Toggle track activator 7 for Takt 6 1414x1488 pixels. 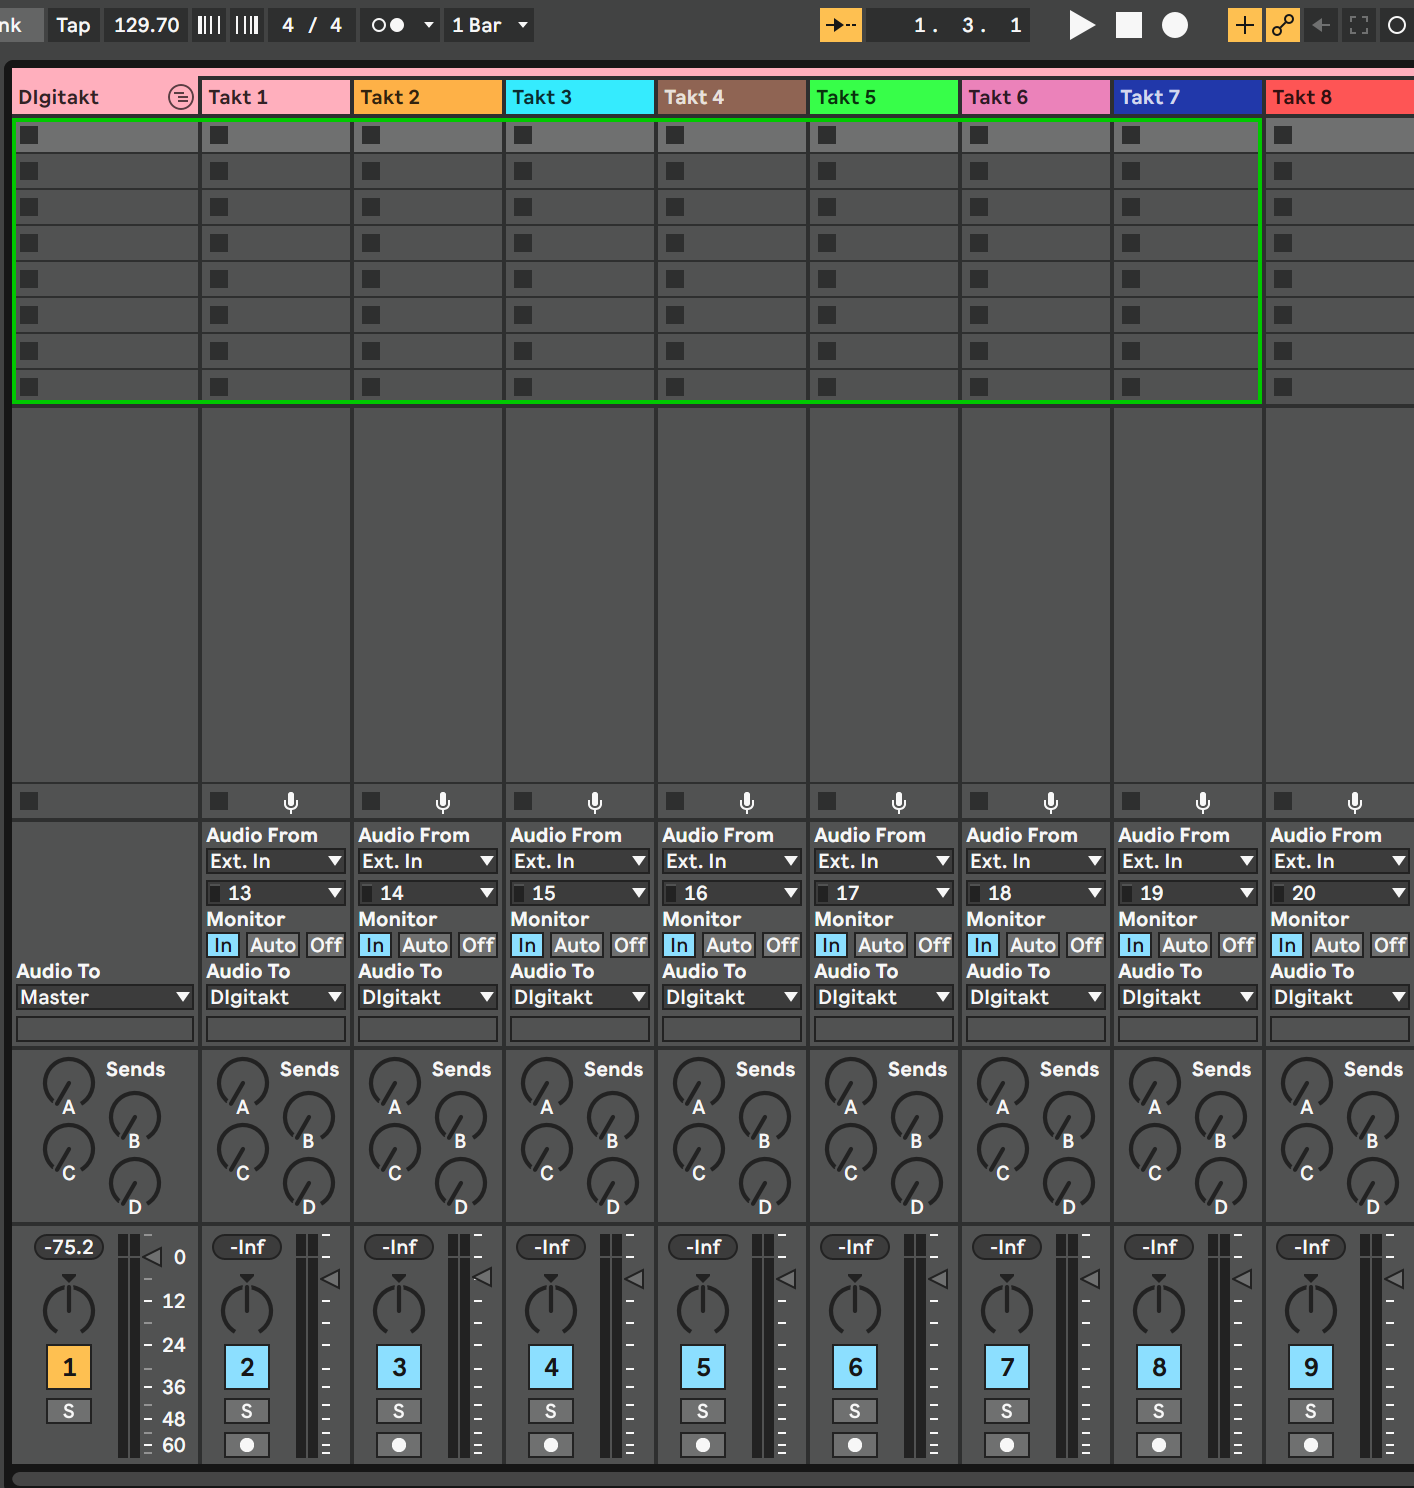point(1007,1367)
